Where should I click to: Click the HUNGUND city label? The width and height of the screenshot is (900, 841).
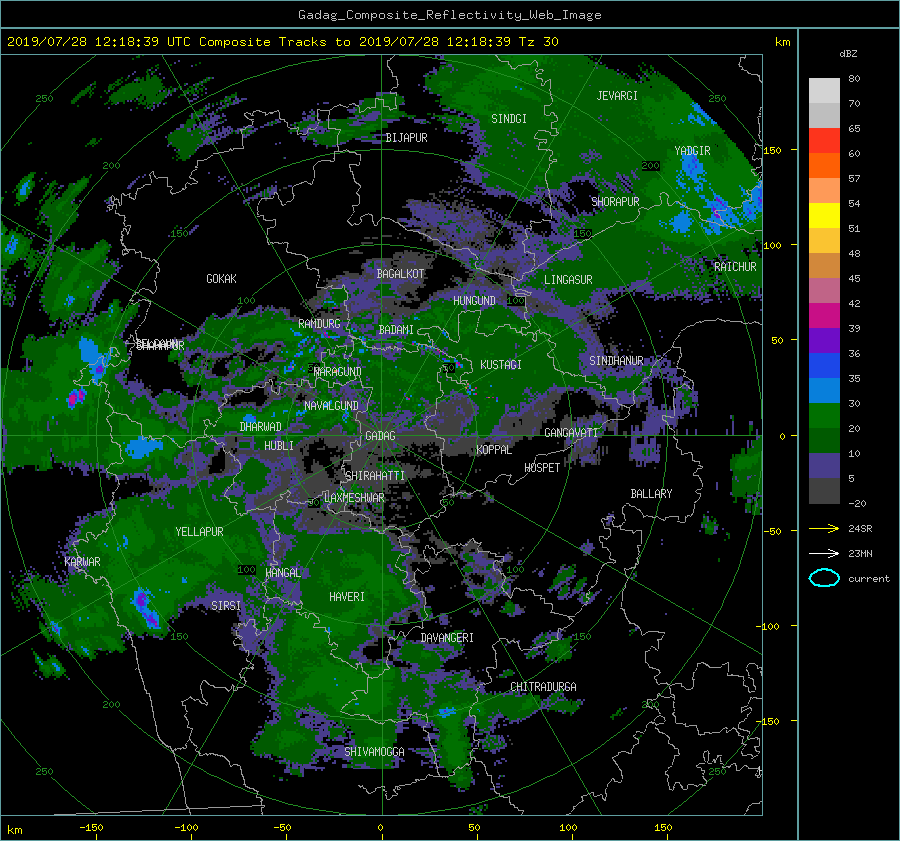[x=474, y=300]
